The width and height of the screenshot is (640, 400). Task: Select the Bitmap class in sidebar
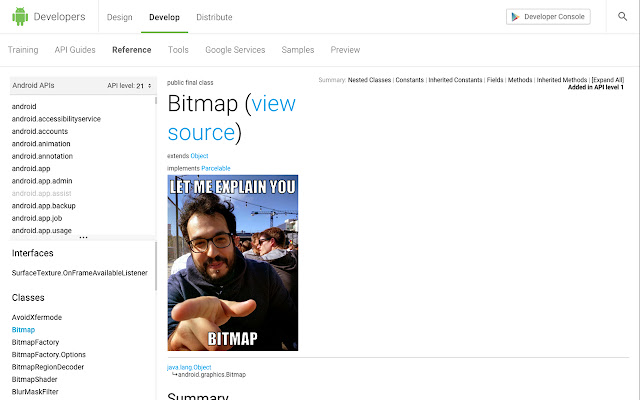click(x=23, y=330)
